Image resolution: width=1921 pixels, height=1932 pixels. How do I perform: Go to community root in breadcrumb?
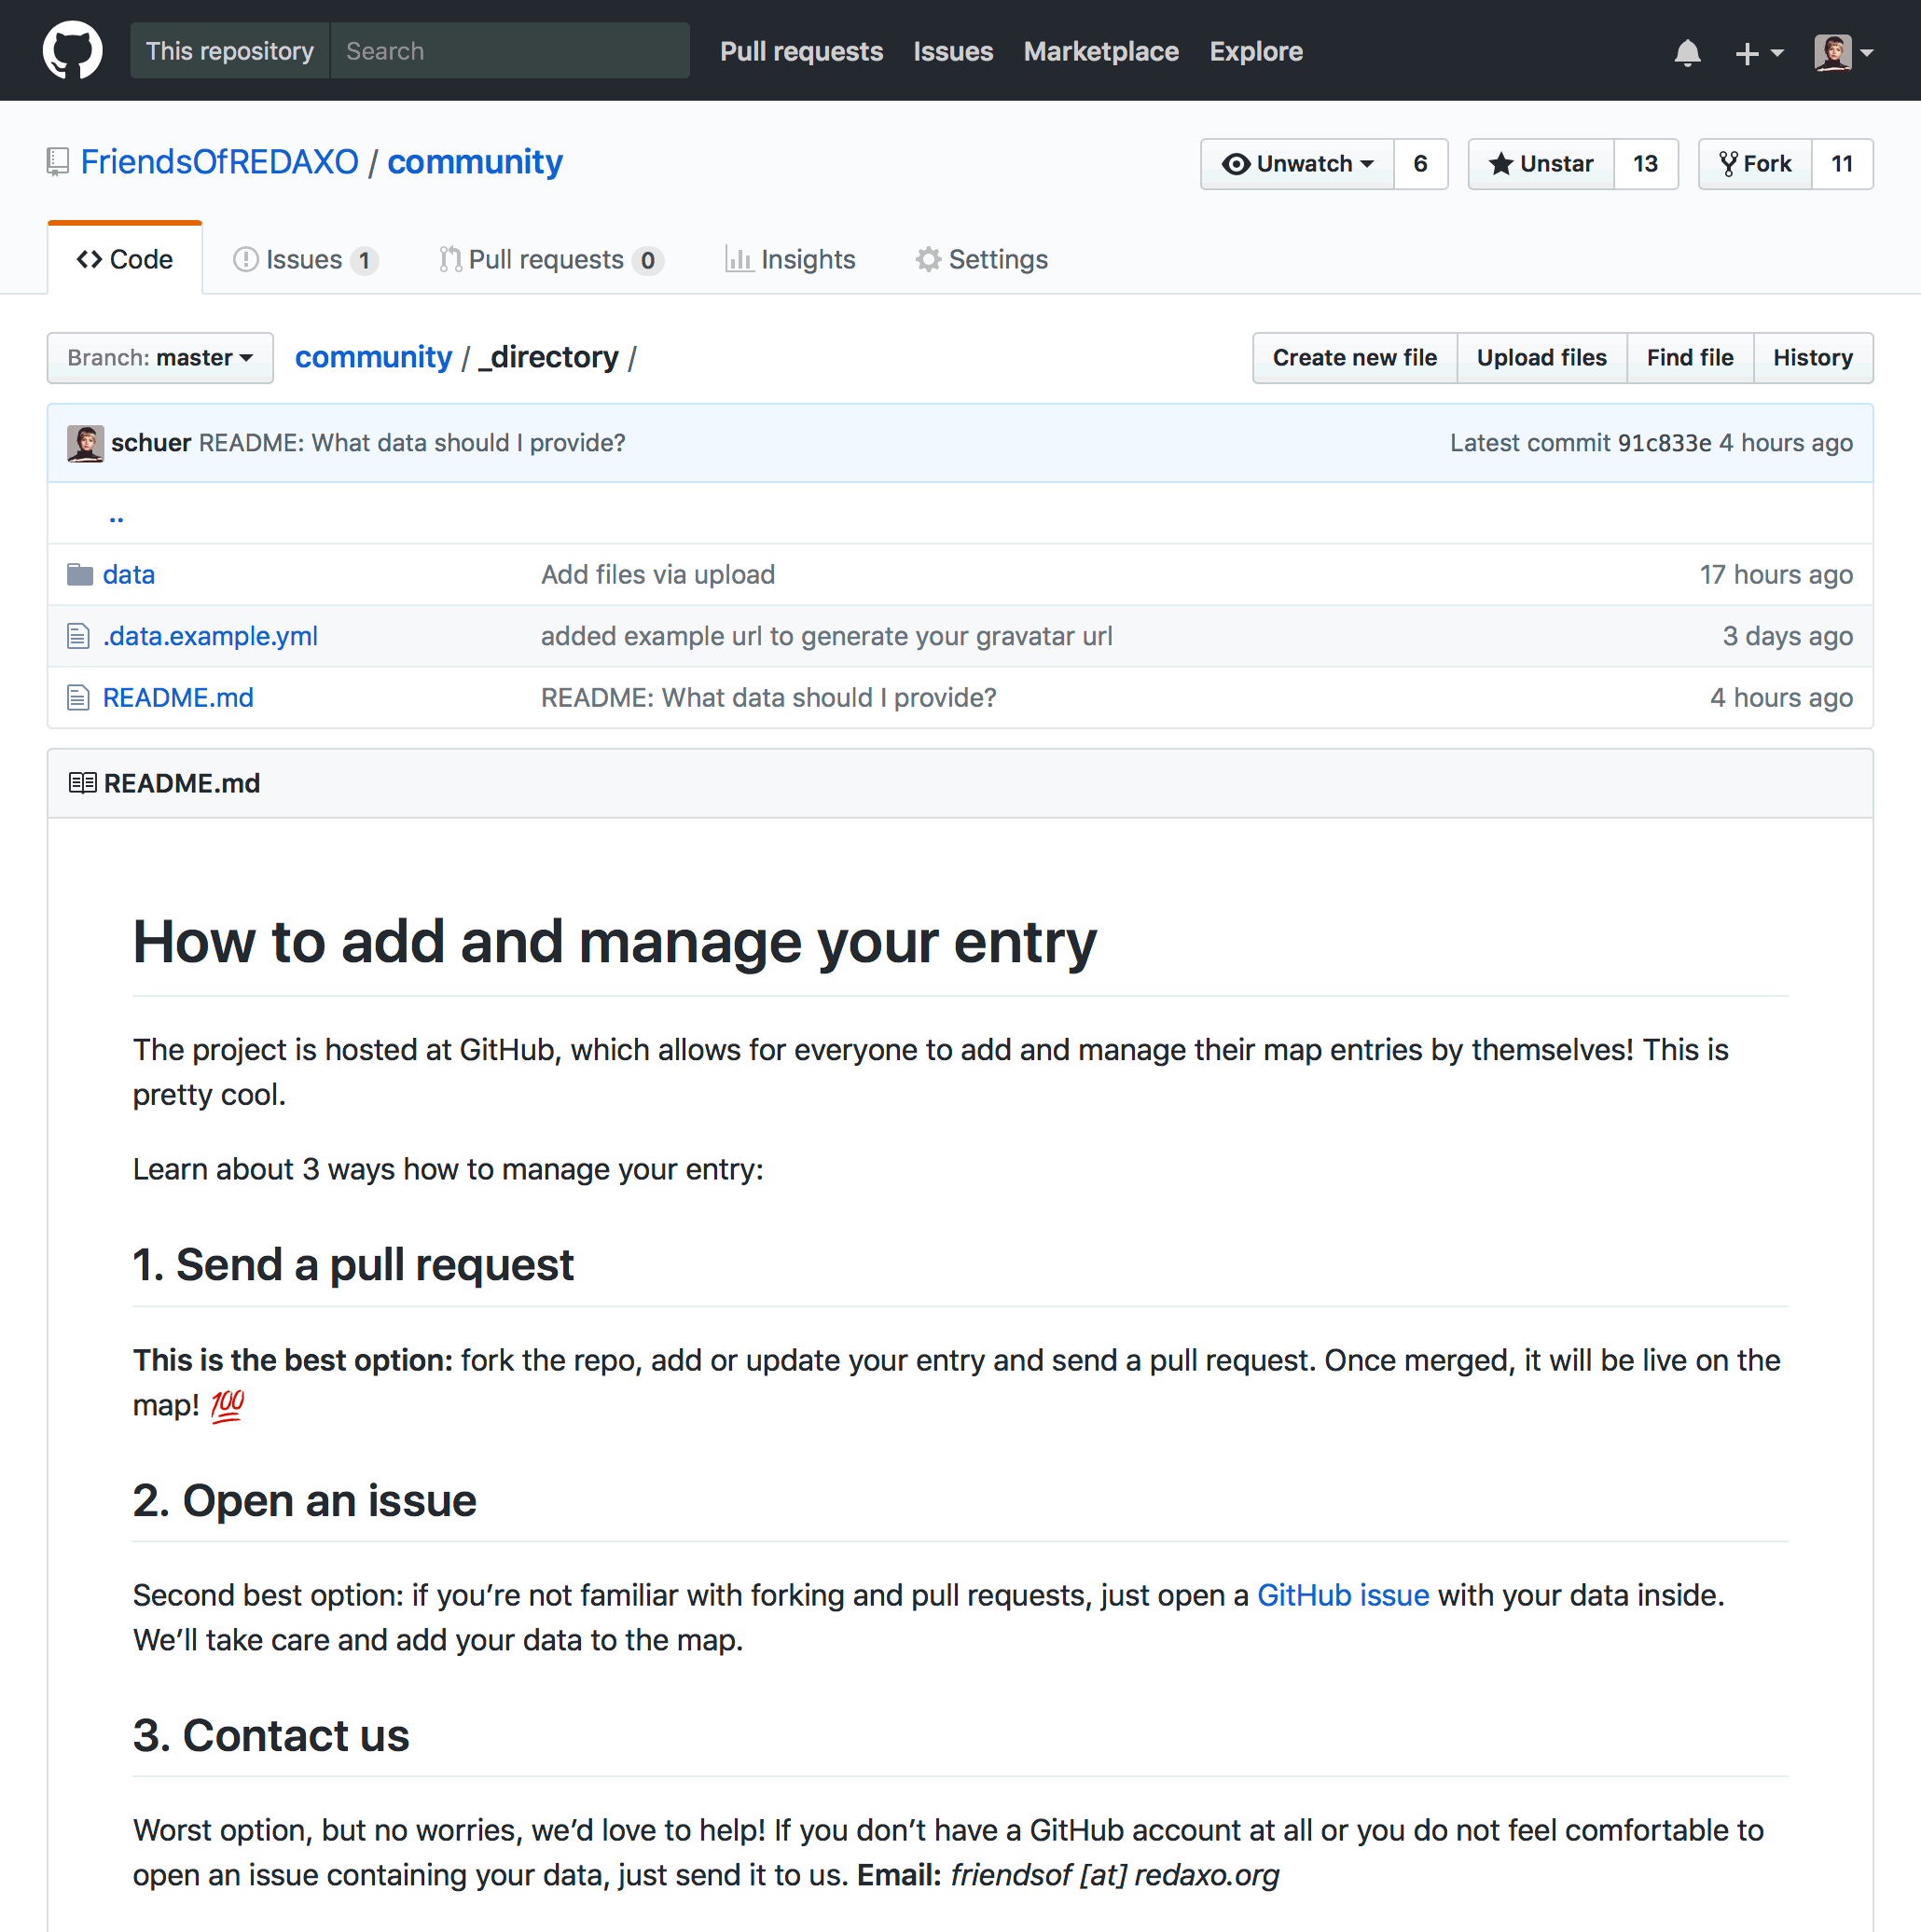[x=373, y=357]
